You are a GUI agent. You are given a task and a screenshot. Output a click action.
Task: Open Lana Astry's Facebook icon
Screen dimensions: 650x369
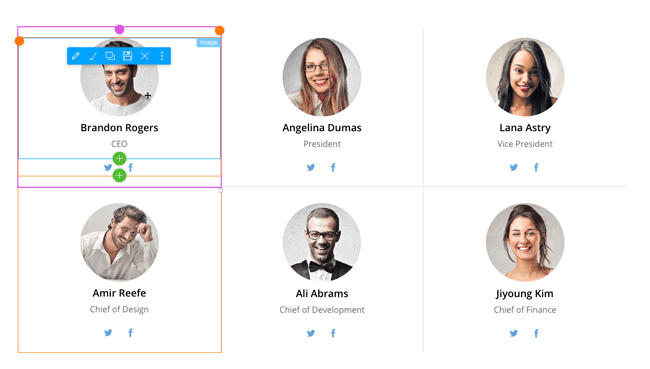click(x=536, y=168)
